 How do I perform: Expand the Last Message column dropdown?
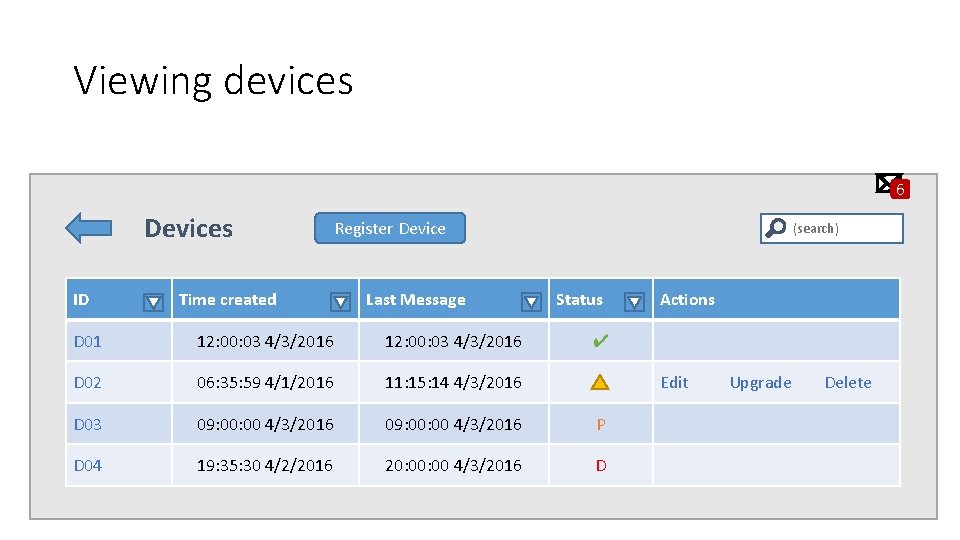(532, 301)
